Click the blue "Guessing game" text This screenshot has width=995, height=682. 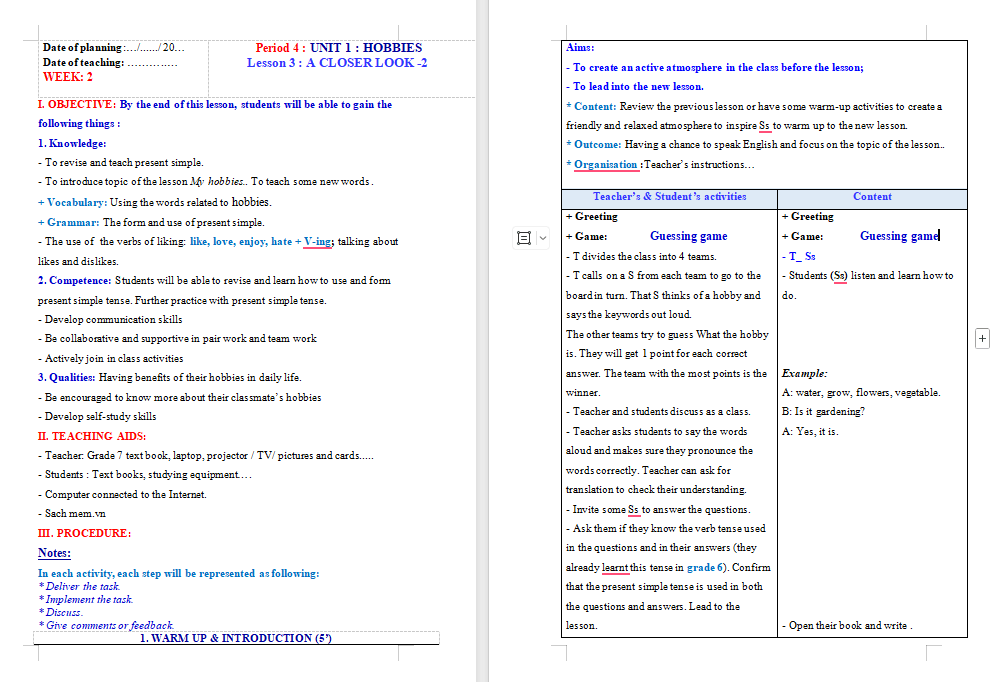pos(688,235)
